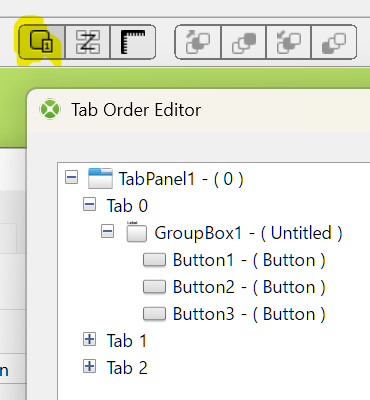Open the Z-order tab editor icon
This screenshot has width=370, height=400.
coord(88,42)
